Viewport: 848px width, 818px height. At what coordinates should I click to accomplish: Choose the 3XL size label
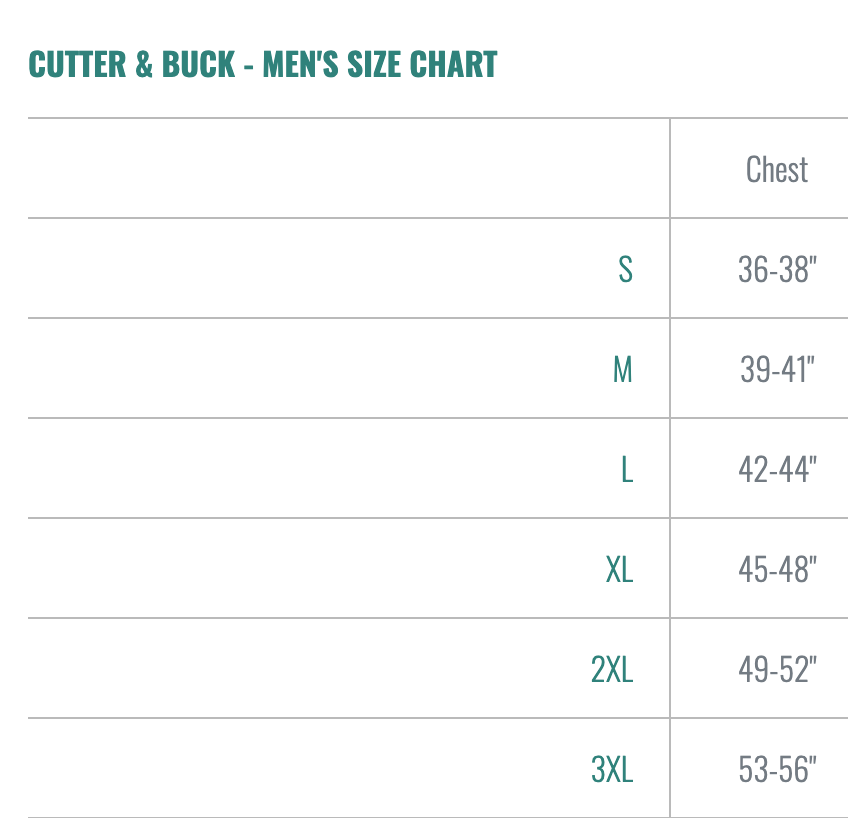[x=612, y=769]
